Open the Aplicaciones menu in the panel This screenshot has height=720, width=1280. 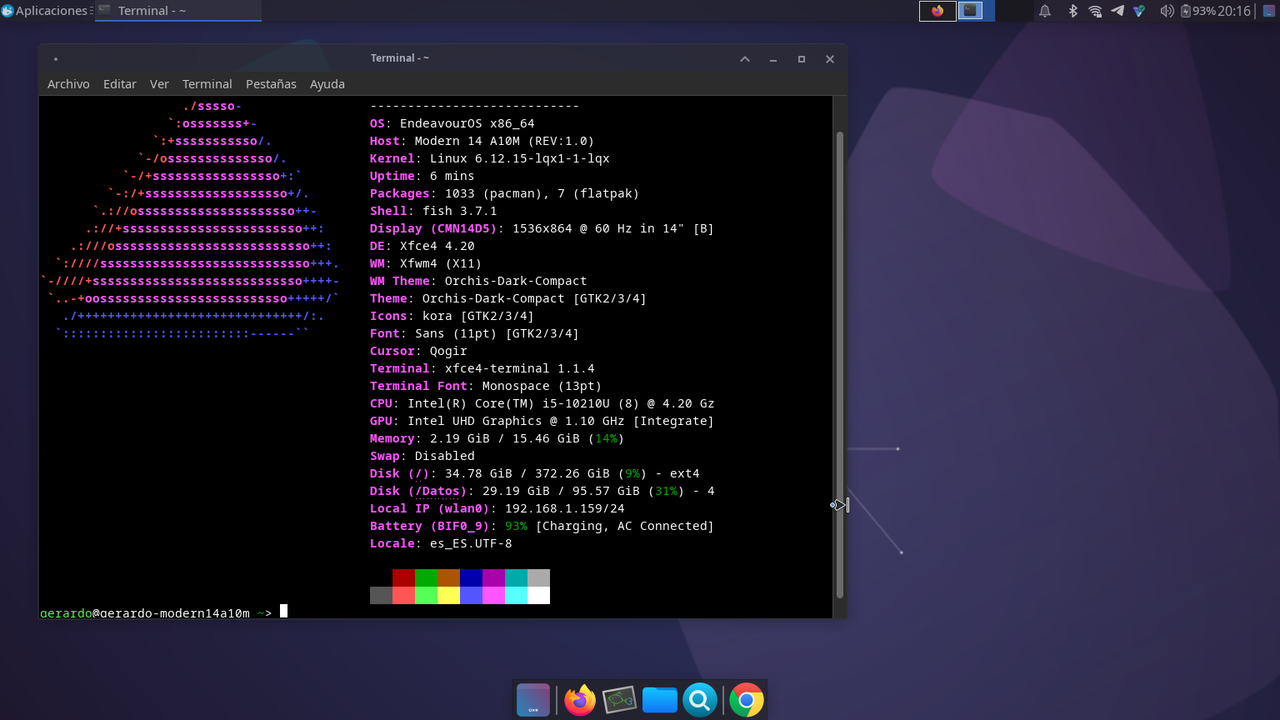tap(46, 11)
